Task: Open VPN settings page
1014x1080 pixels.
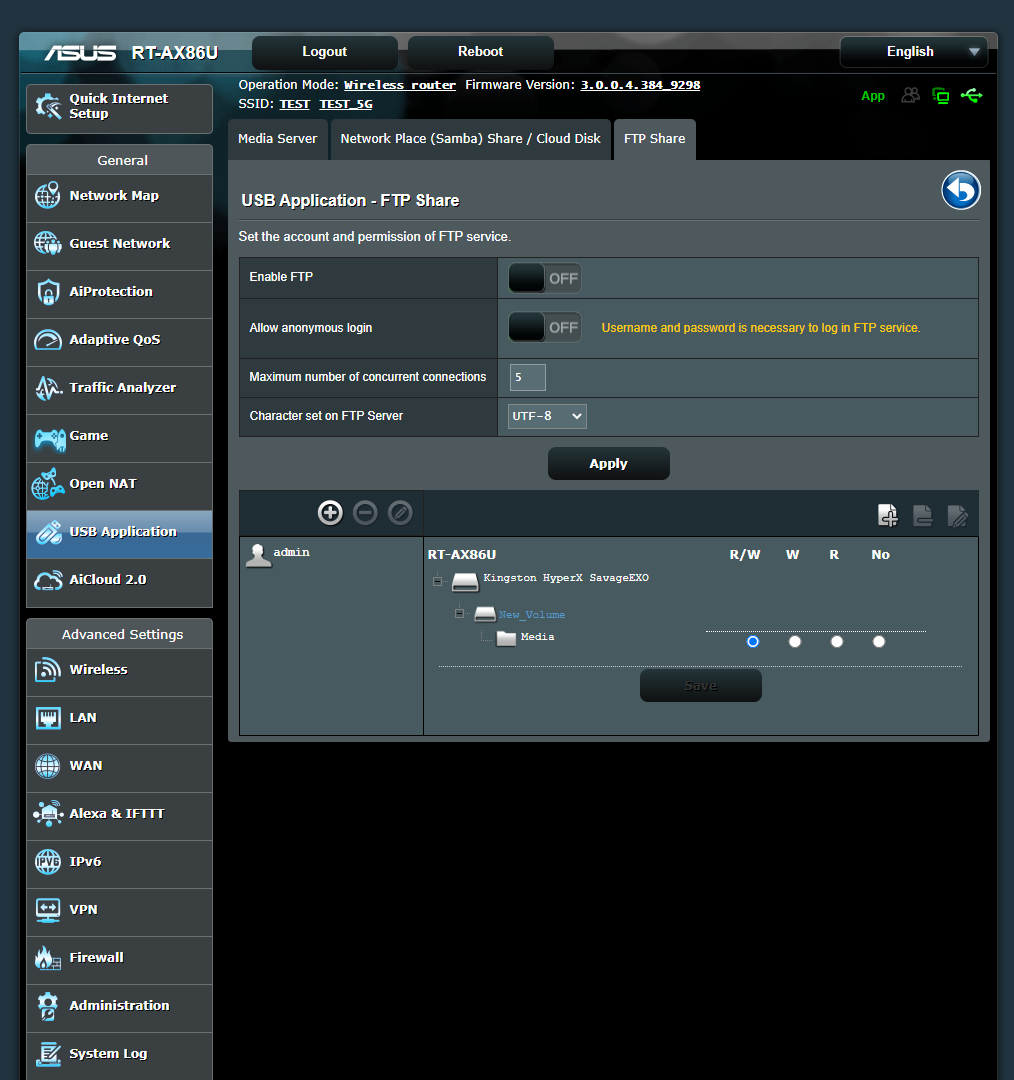Action: coord(119,912)
